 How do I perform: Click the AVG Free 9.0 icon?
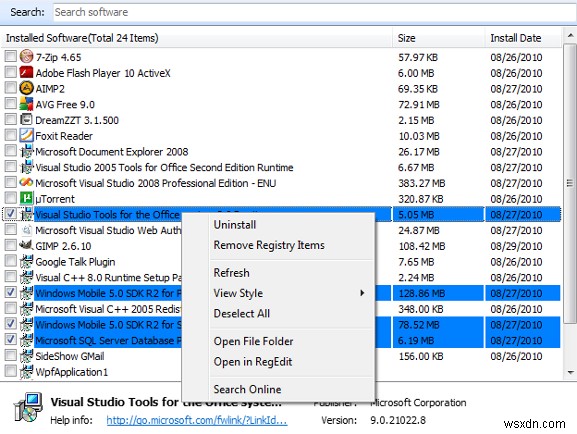(26, 104)
